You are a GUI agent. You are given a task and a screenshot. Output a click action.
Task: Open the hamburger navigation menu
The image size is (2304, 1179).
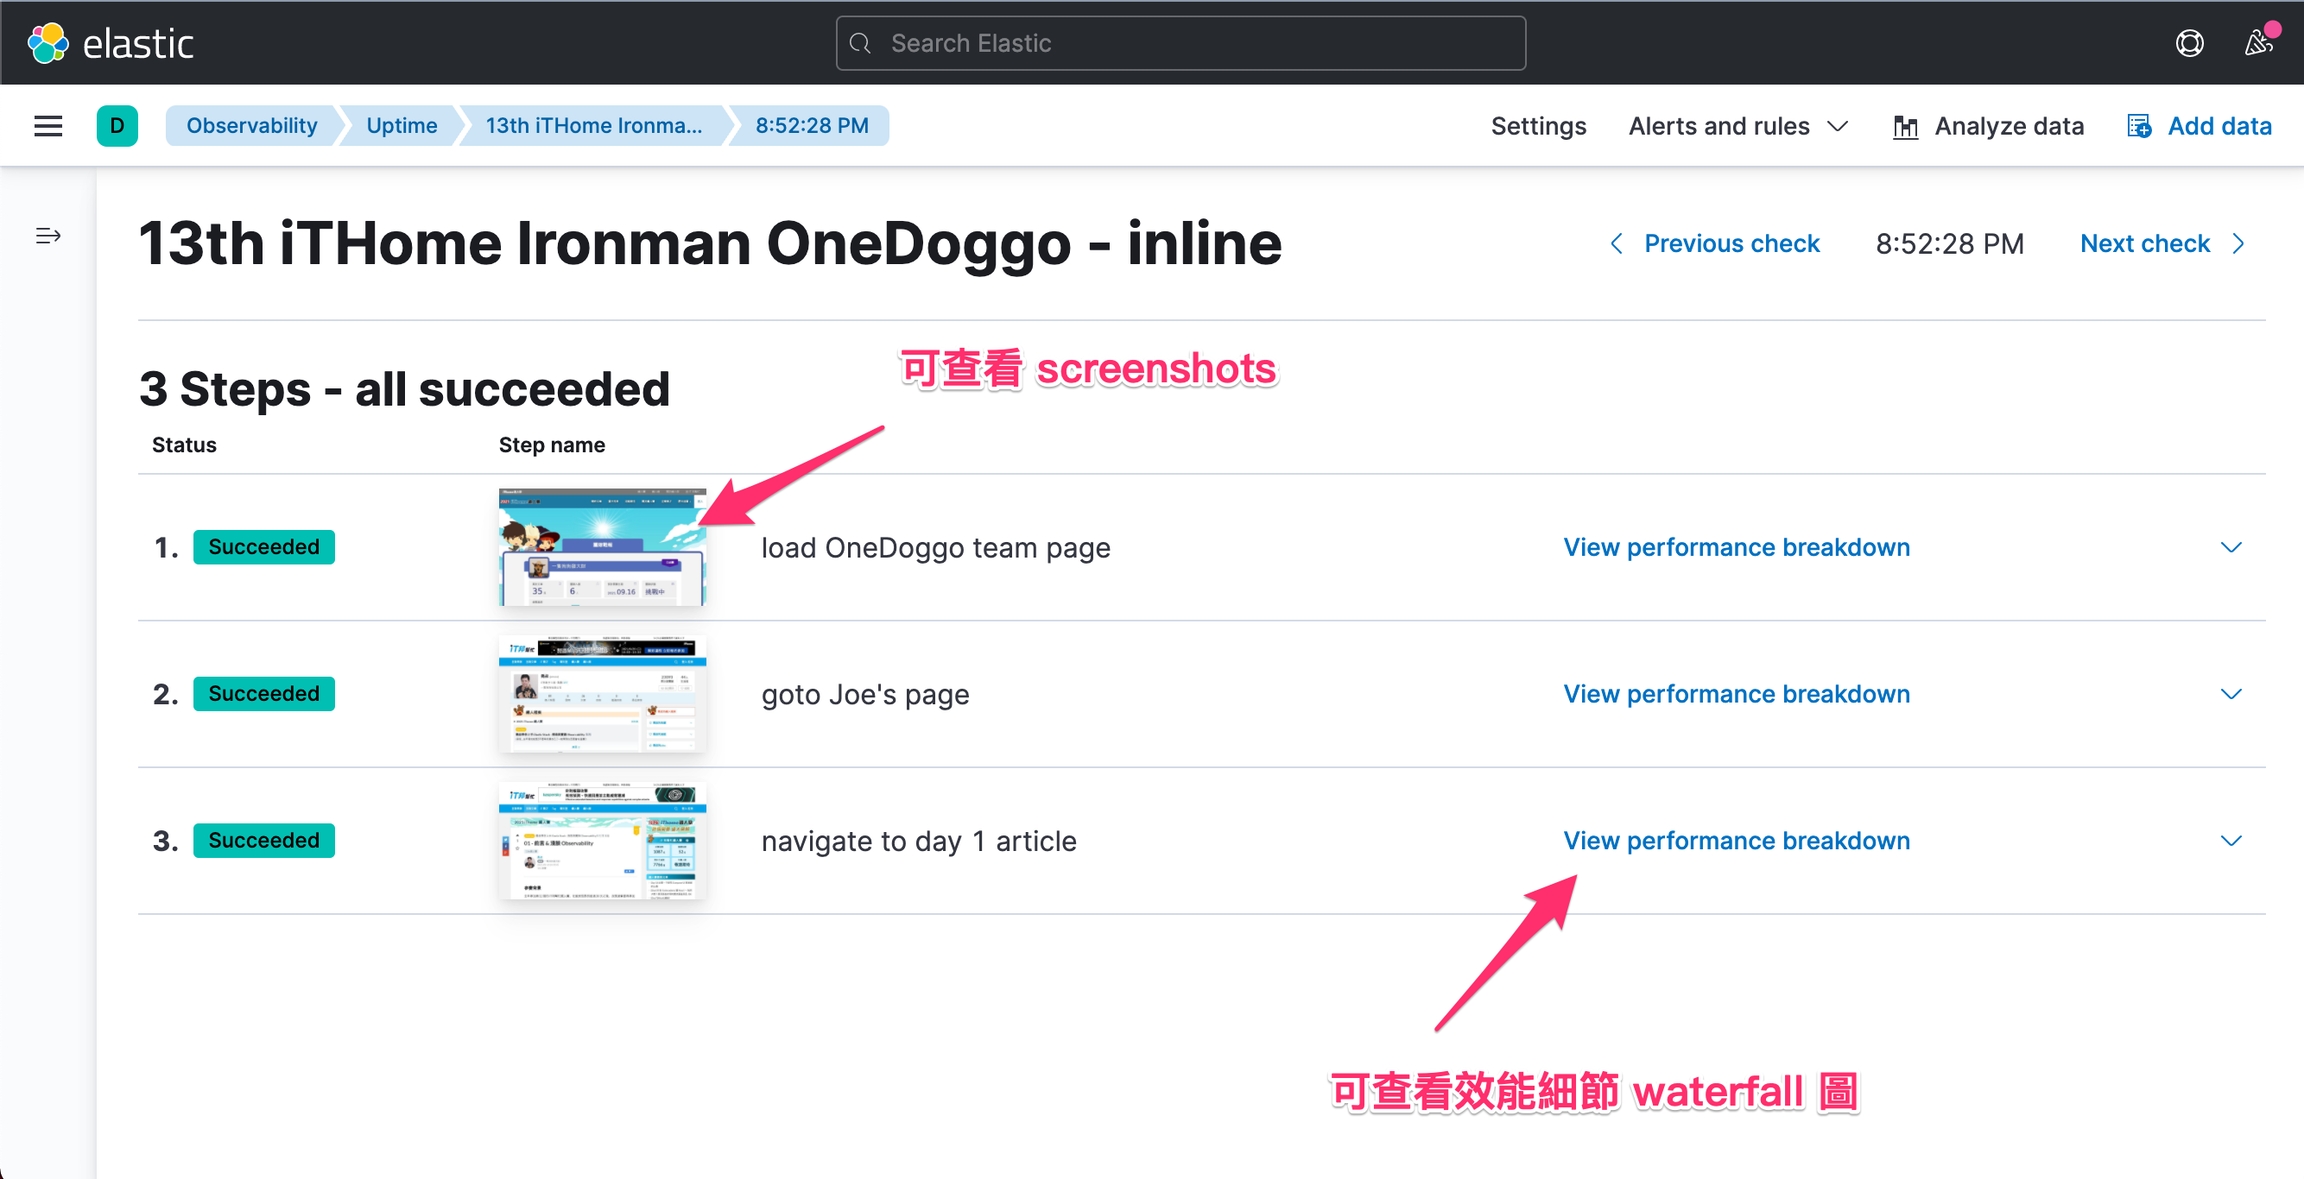48,126
